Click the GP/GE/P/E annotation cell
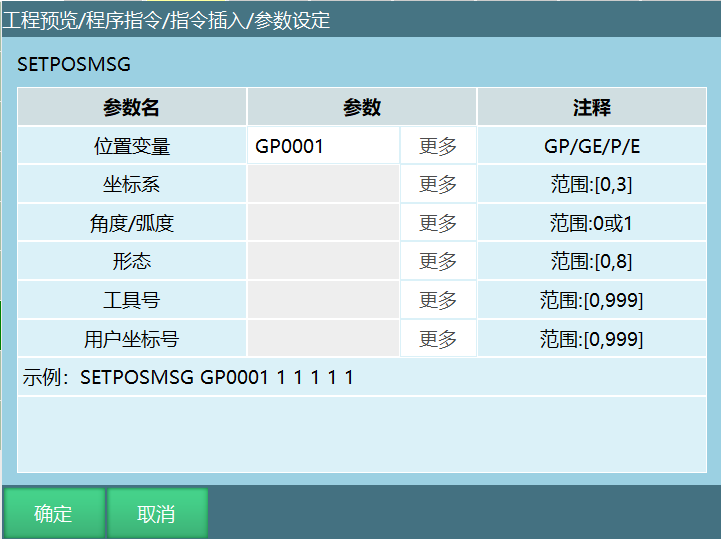The image size is (721, 539). pos(591,146)
